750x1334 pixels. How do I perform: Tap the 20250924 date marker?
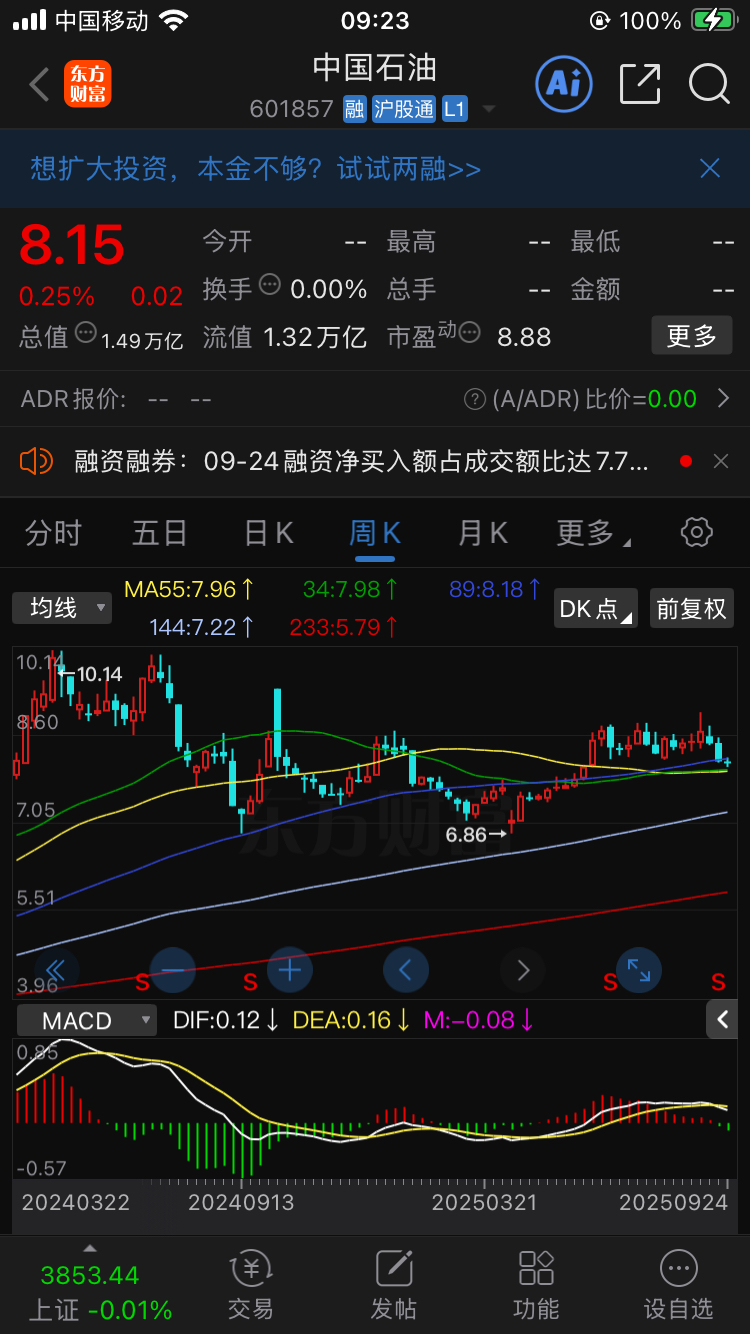point(673,1202)
